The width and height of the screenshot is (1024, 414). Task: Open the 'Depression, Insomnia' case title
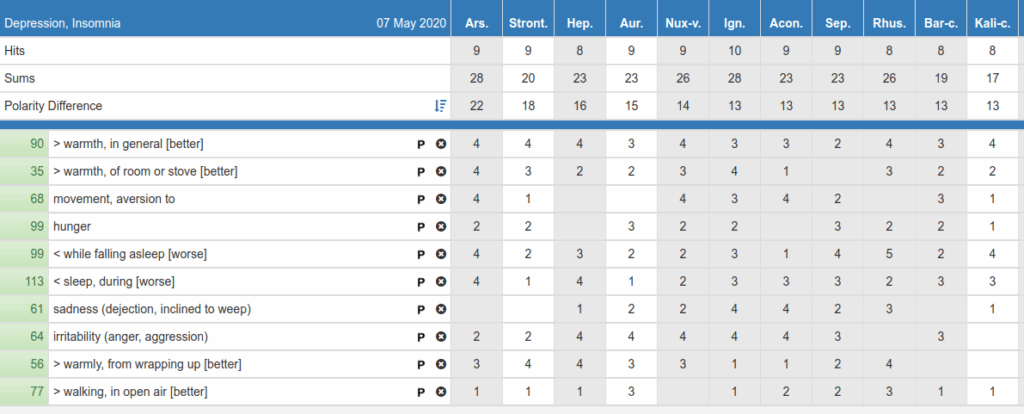point(62,22)
